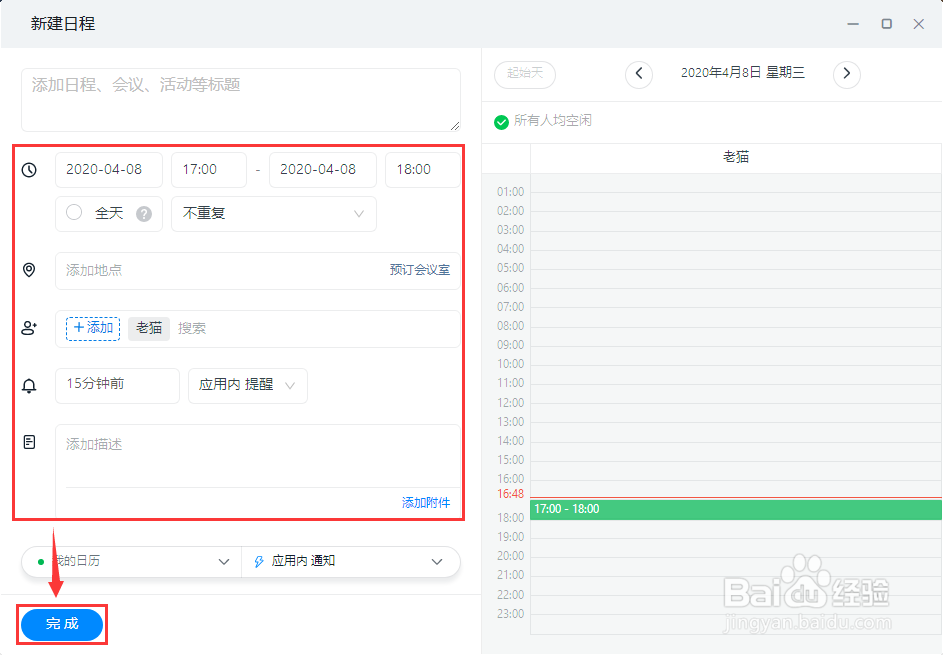Go to previous day arrow
943x655 pixels.
(x=639, y=74)
